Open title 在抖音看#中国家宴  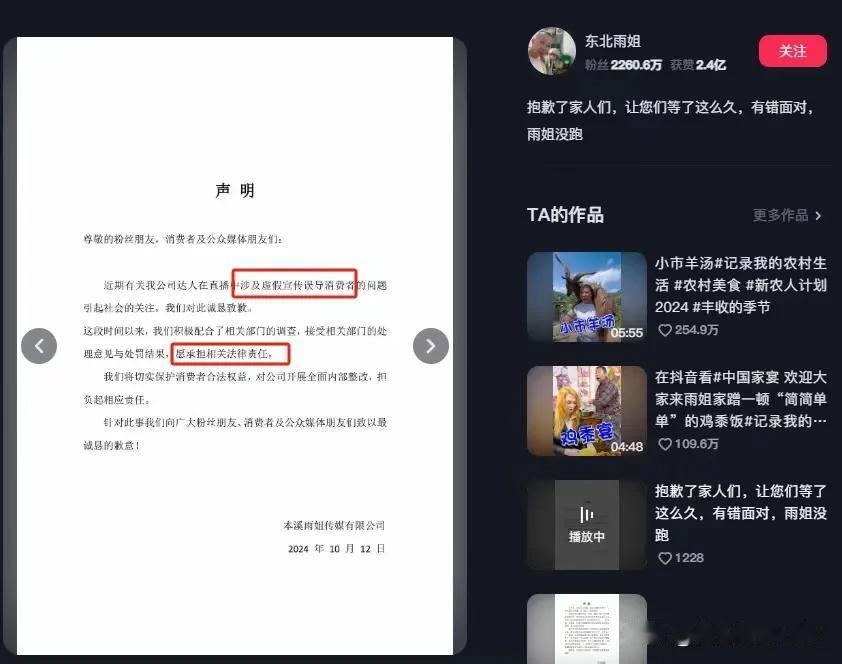(741, 399)
